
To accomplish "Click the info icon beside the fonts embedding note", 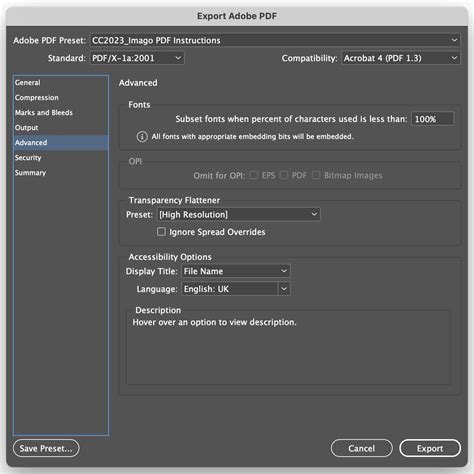I will tap(142, 137).
